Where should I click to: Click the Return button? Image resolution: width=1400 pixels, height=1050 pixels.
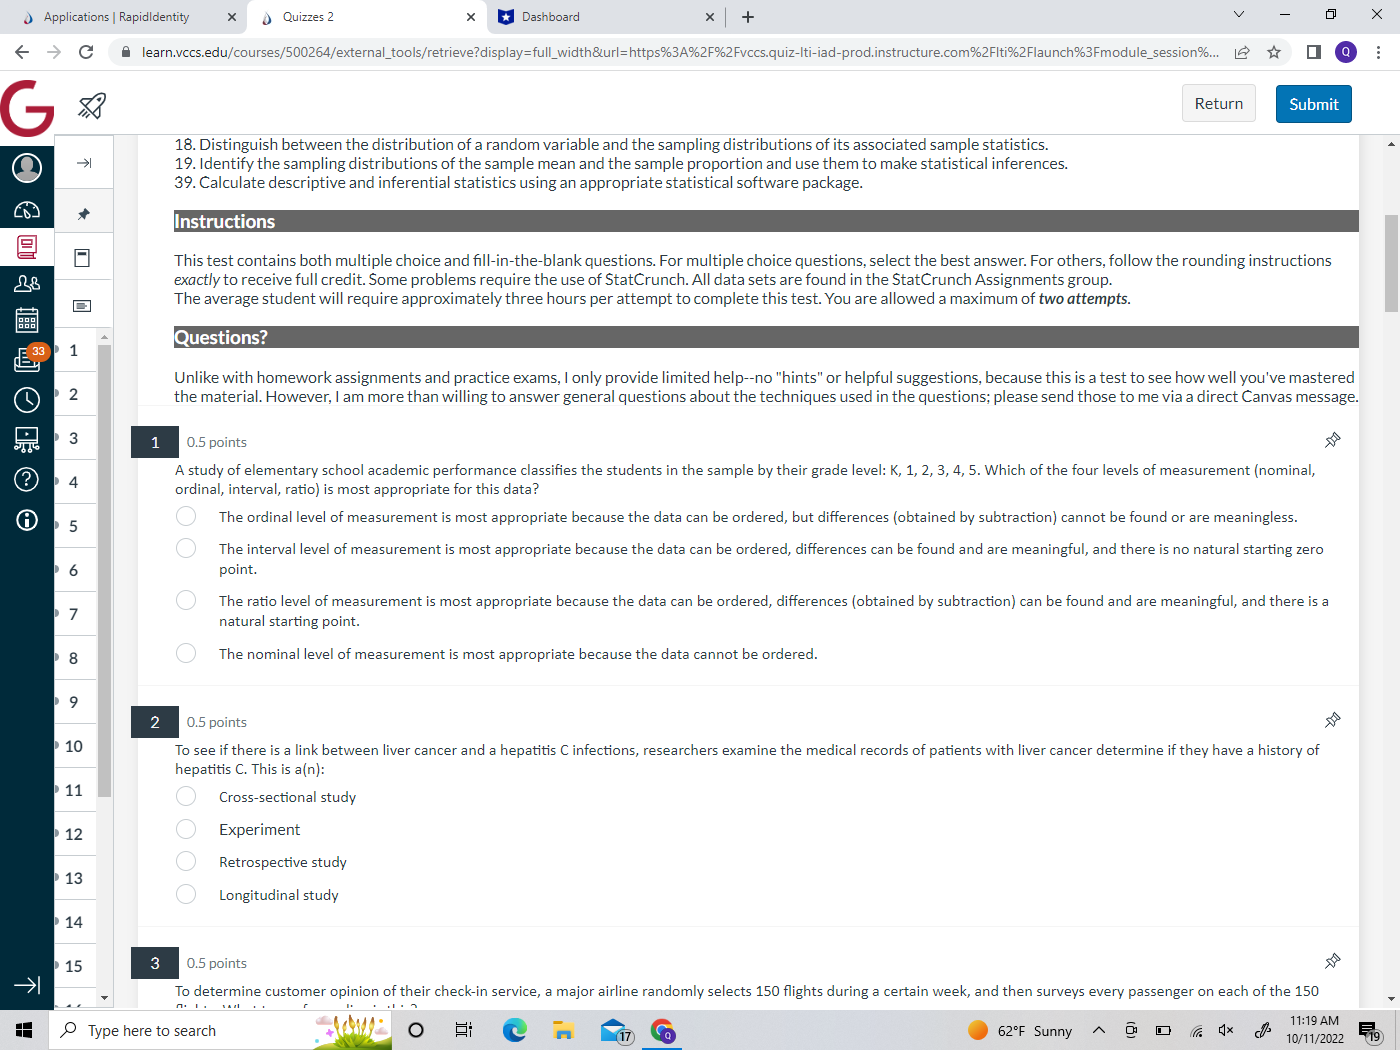click(1218, 103)
